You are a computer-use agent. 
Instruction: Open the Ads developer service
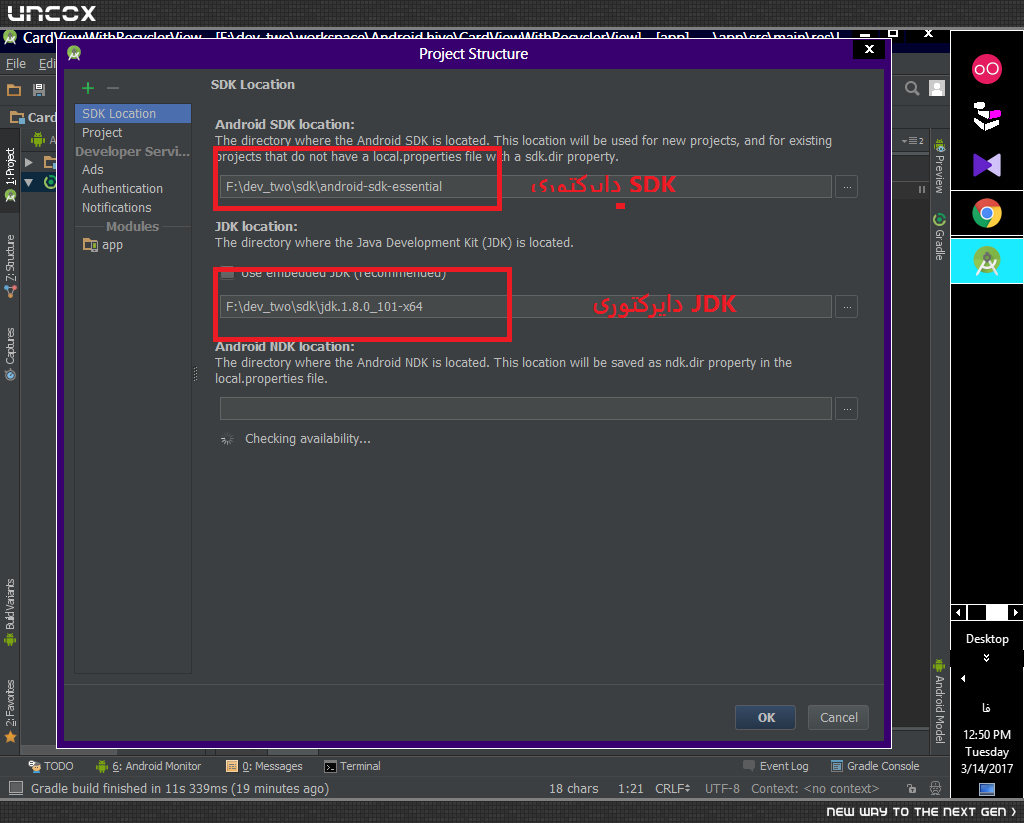93,169
